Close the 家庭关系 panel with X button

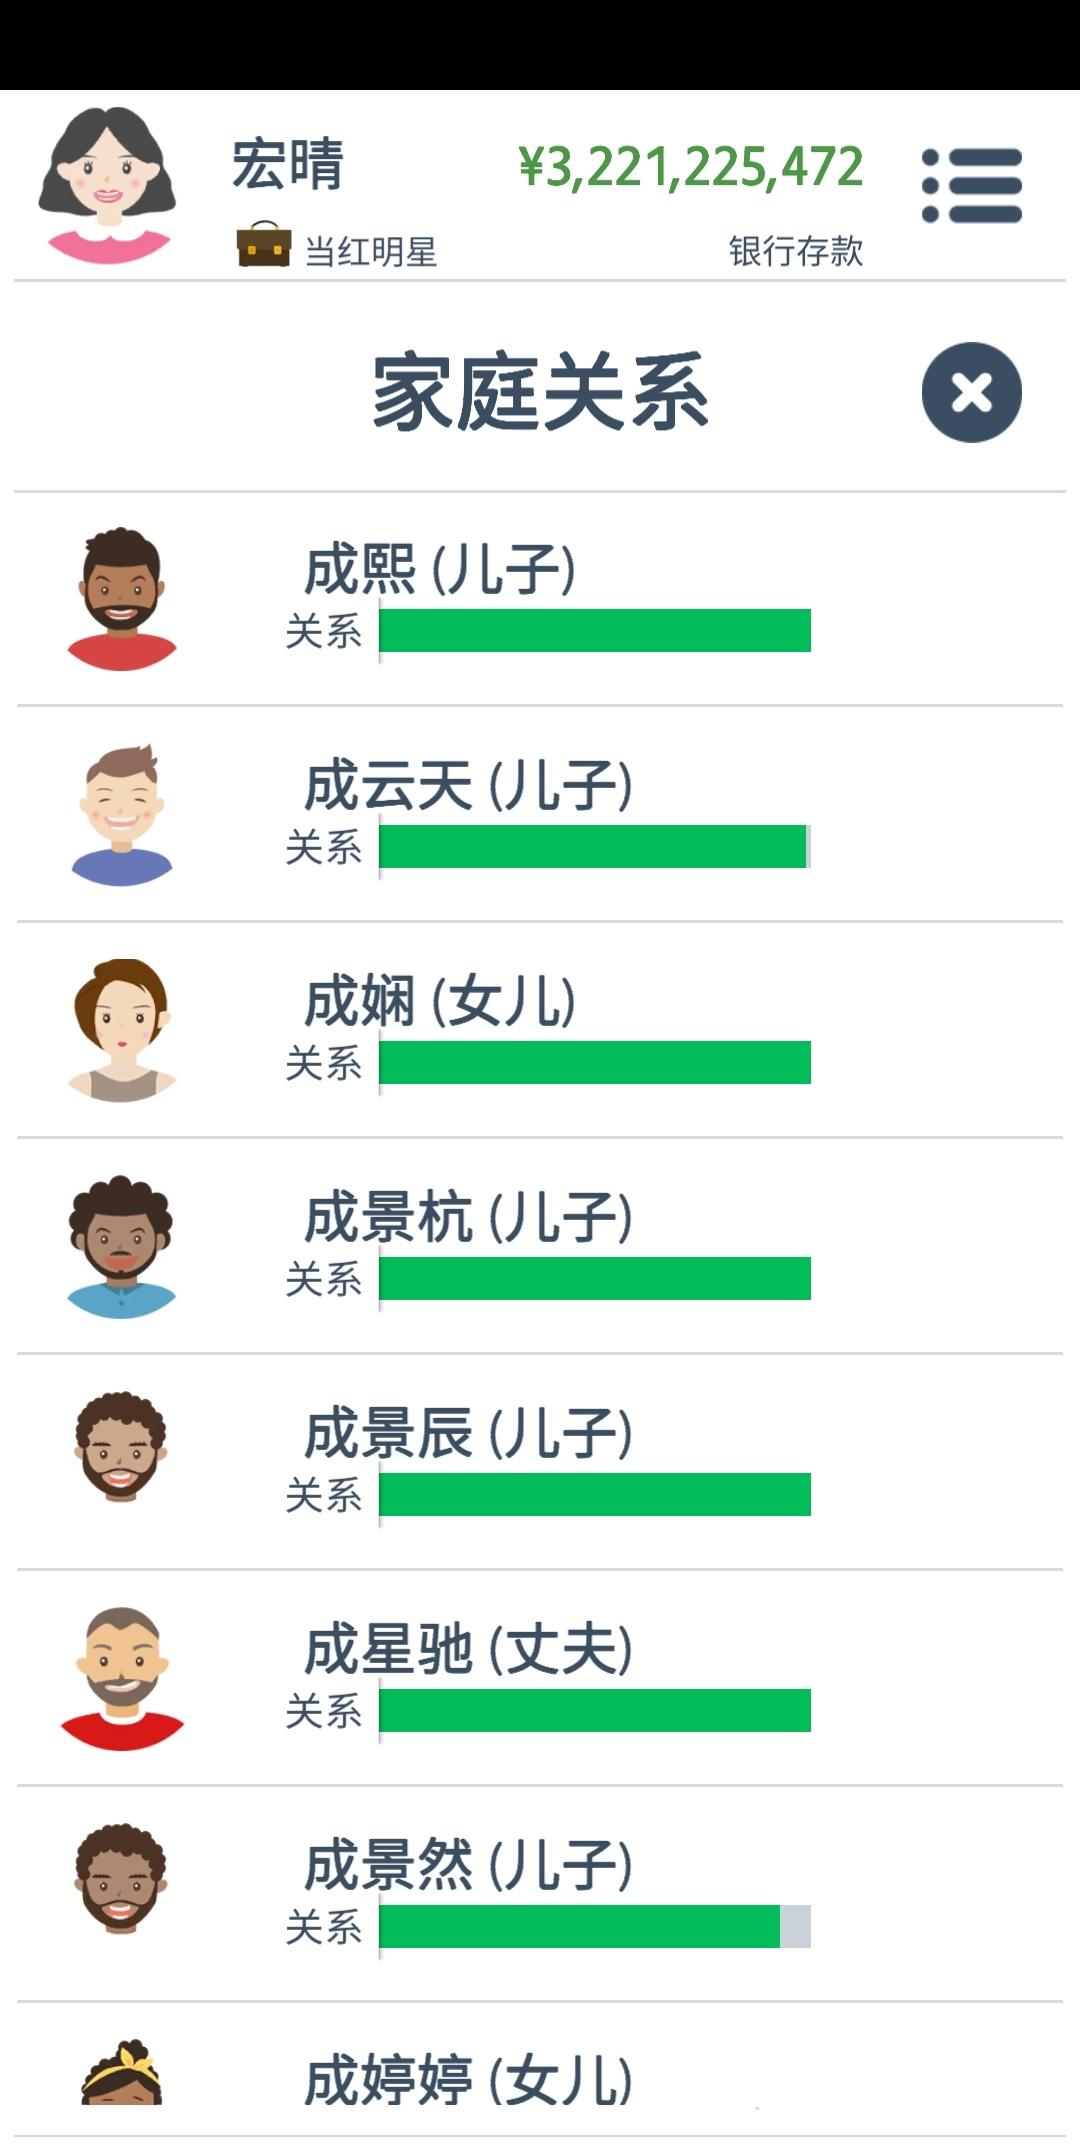point(971,392)
